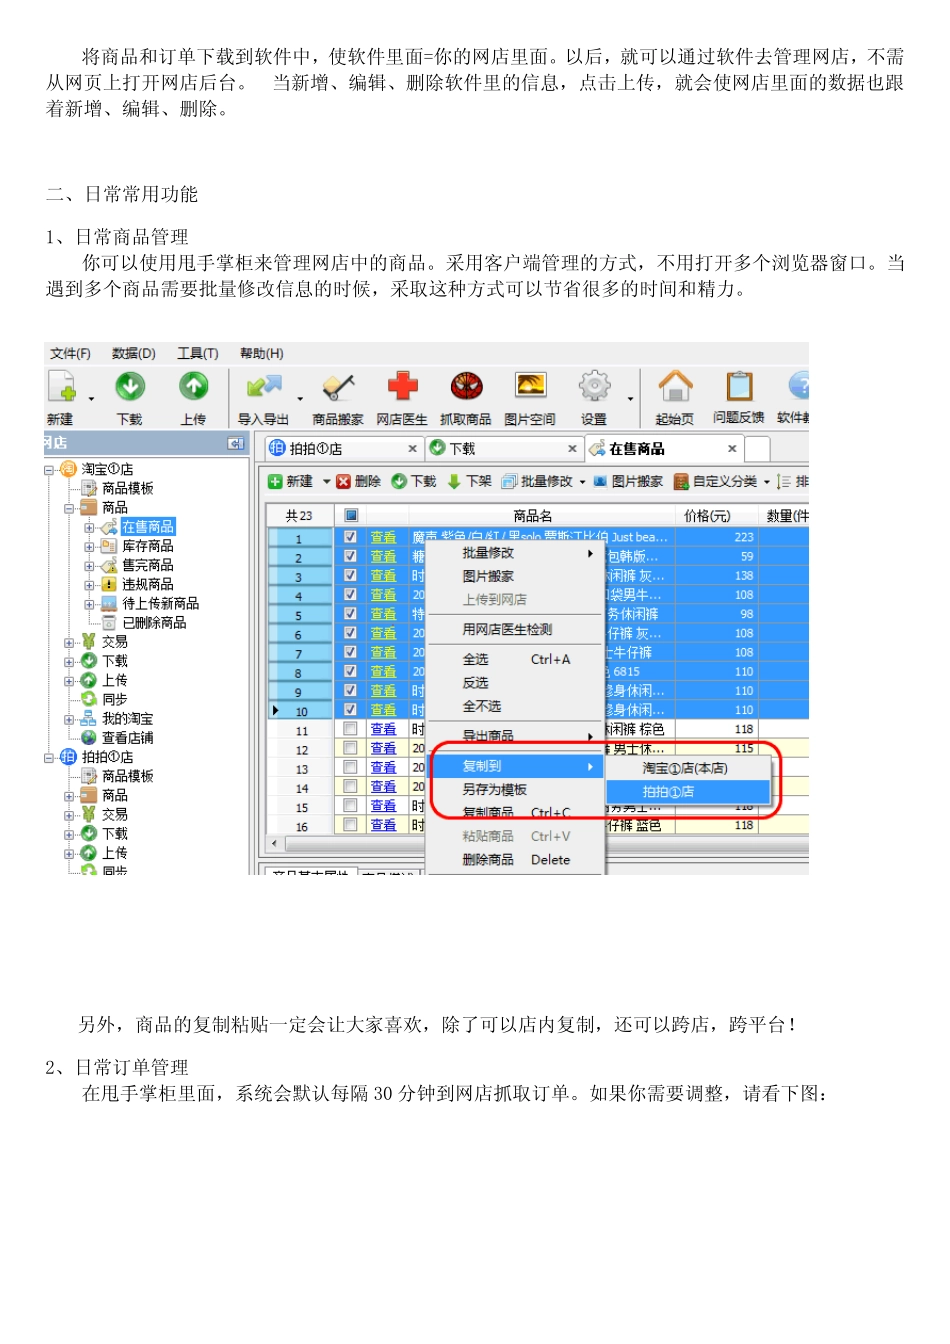Expand the 交易 node under 淘宝①店
This screenshot has height=1344, width=950.
70,642
